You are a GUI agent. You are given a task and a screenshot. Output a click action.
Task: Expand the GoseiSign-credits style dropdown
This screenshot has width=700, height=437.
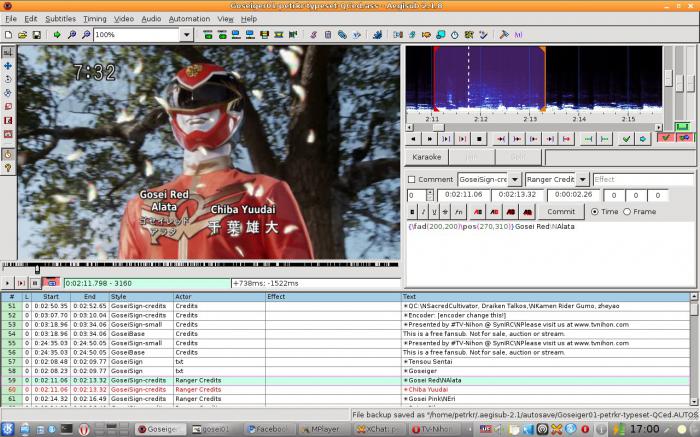click(514, 179)
